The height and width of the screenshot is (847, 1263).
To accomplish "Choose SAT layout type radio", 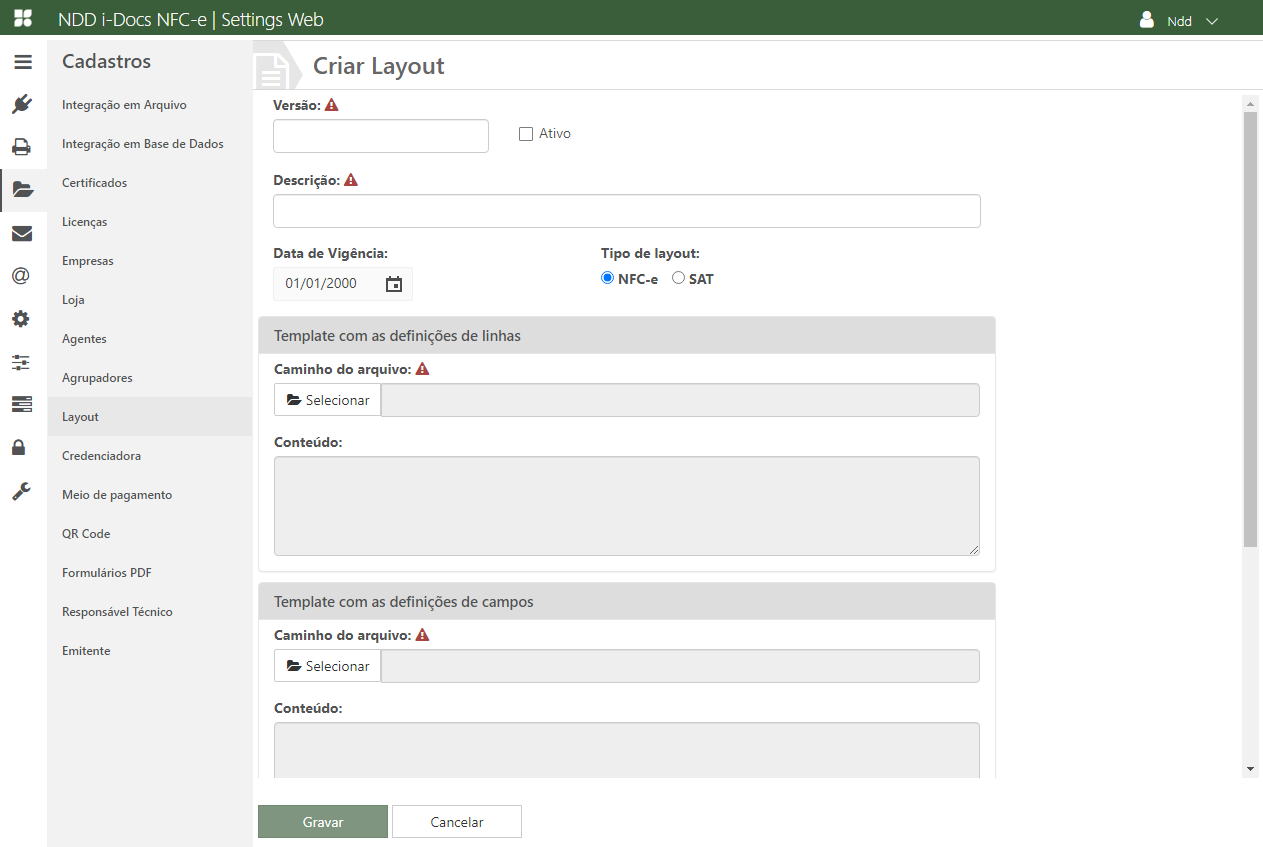I will [678, 279].
